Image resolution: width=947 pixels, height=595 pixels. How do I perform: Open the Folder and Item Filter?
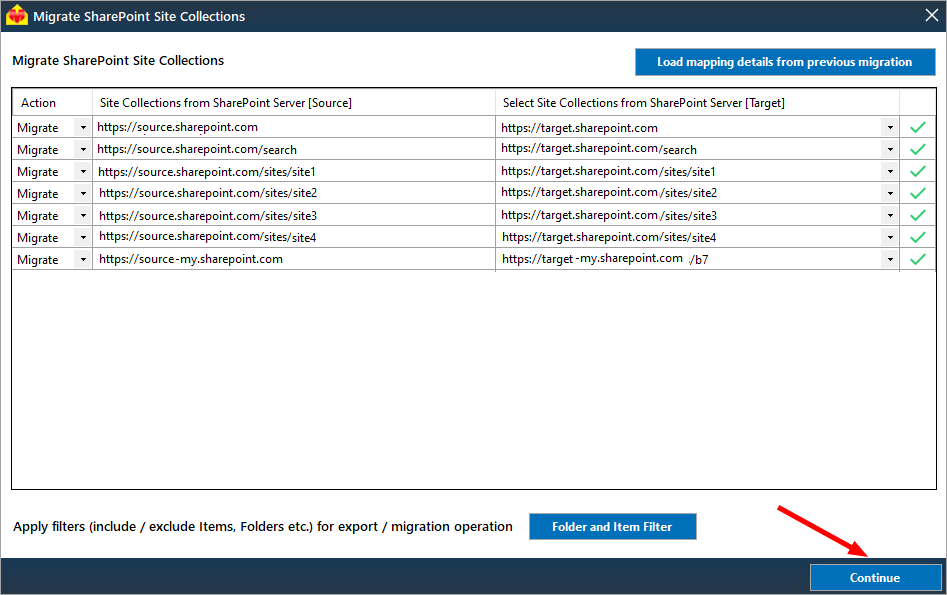(612, 527)
